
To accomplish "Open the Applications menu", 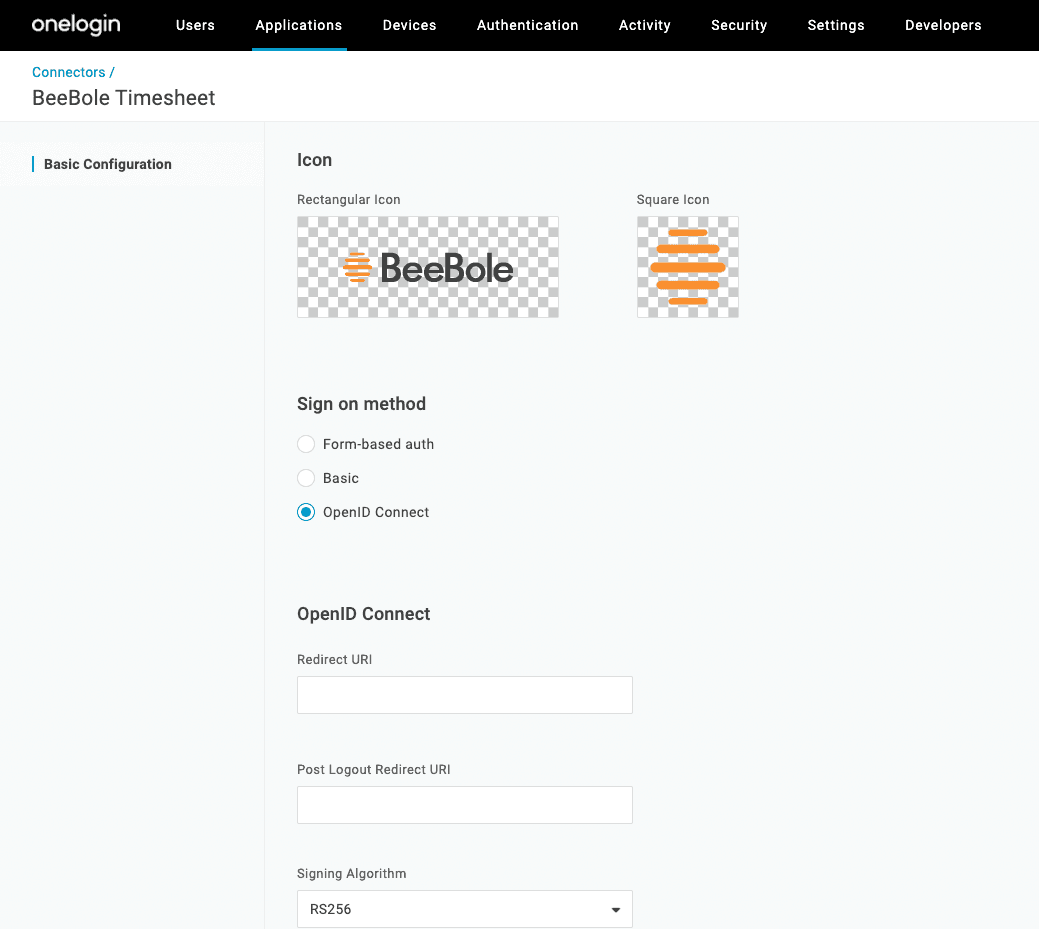I will pos(299,25).
